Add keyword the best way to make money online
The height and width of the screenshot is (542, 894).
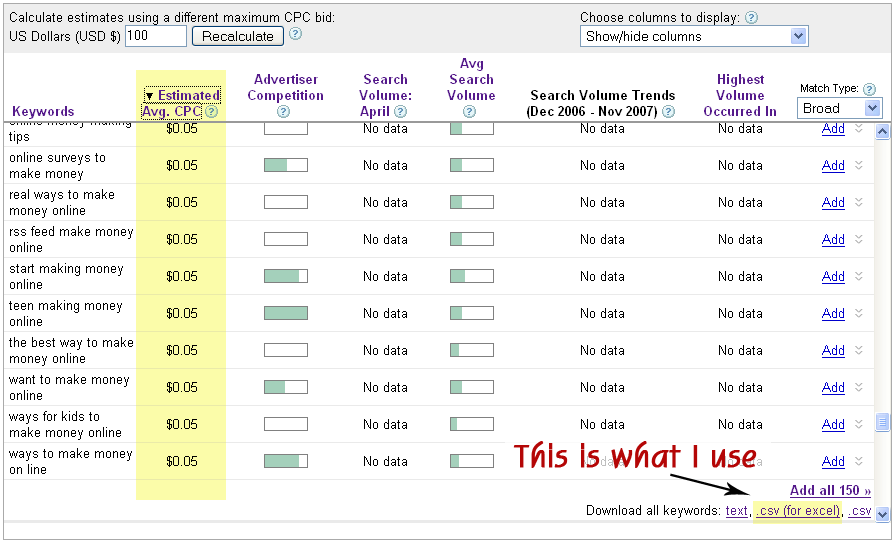point(833,351)
